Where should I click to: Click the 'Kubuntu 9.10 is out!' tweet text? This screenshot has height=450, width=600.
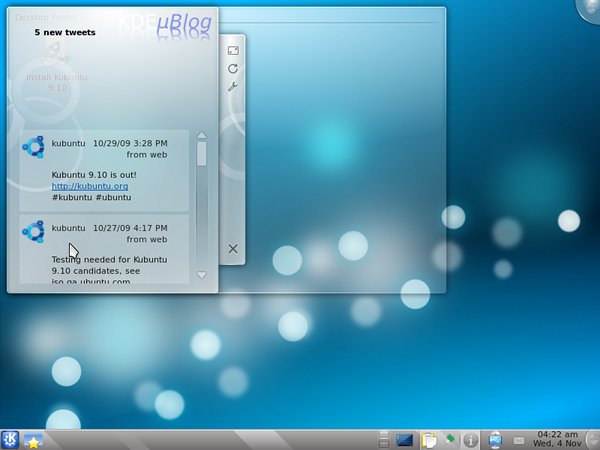pos(94,175)
